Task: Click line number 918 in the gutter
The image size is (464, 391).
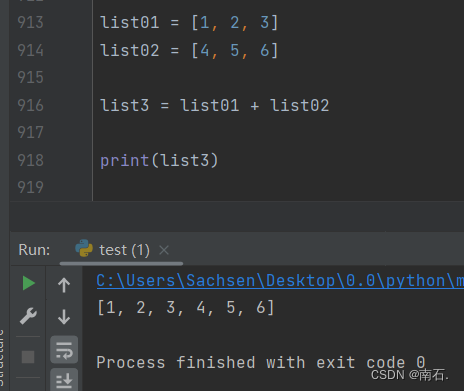Action: 30,160
